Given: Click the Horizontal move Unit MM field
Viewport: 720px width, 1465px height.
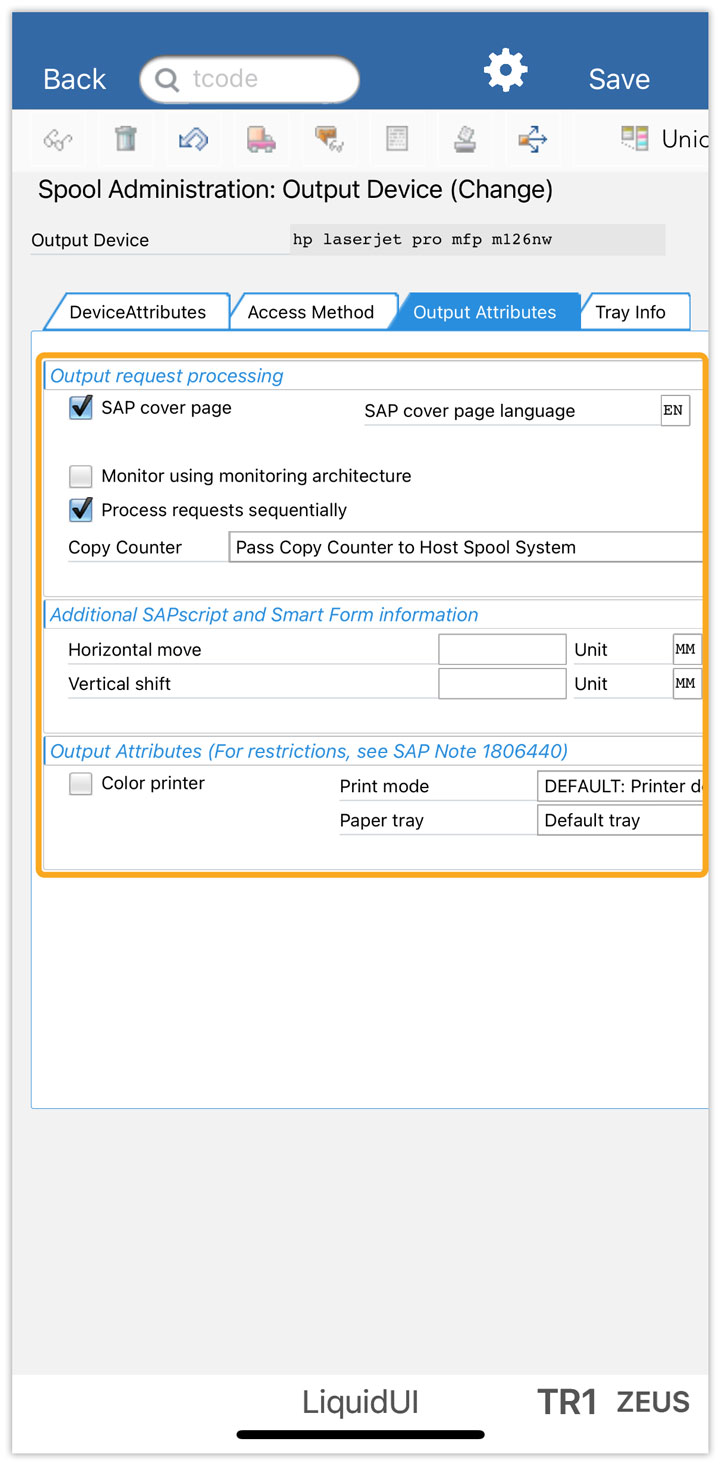Looking at the screenshot, I should point(687,649).
